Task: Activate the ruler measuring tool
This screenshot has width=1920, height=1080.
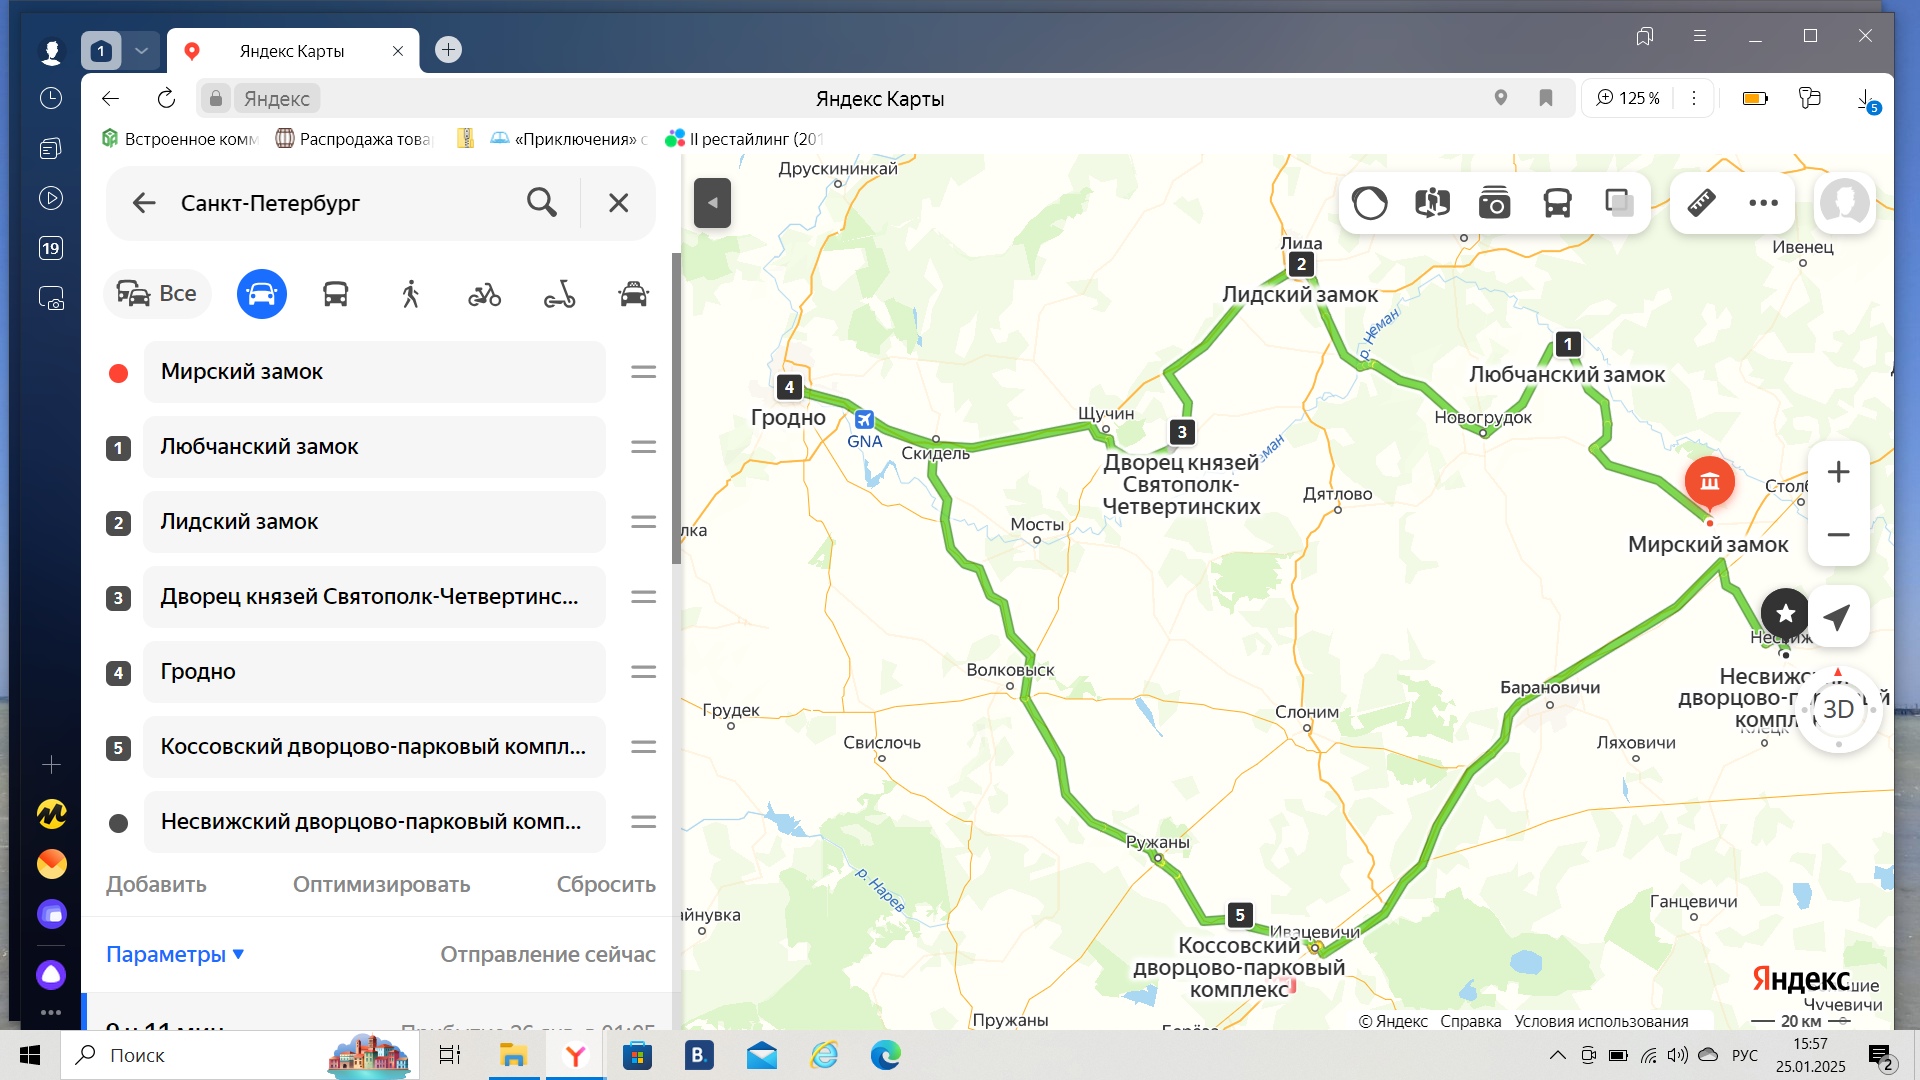Action: pyautogui.click(x=1702, y=203)
